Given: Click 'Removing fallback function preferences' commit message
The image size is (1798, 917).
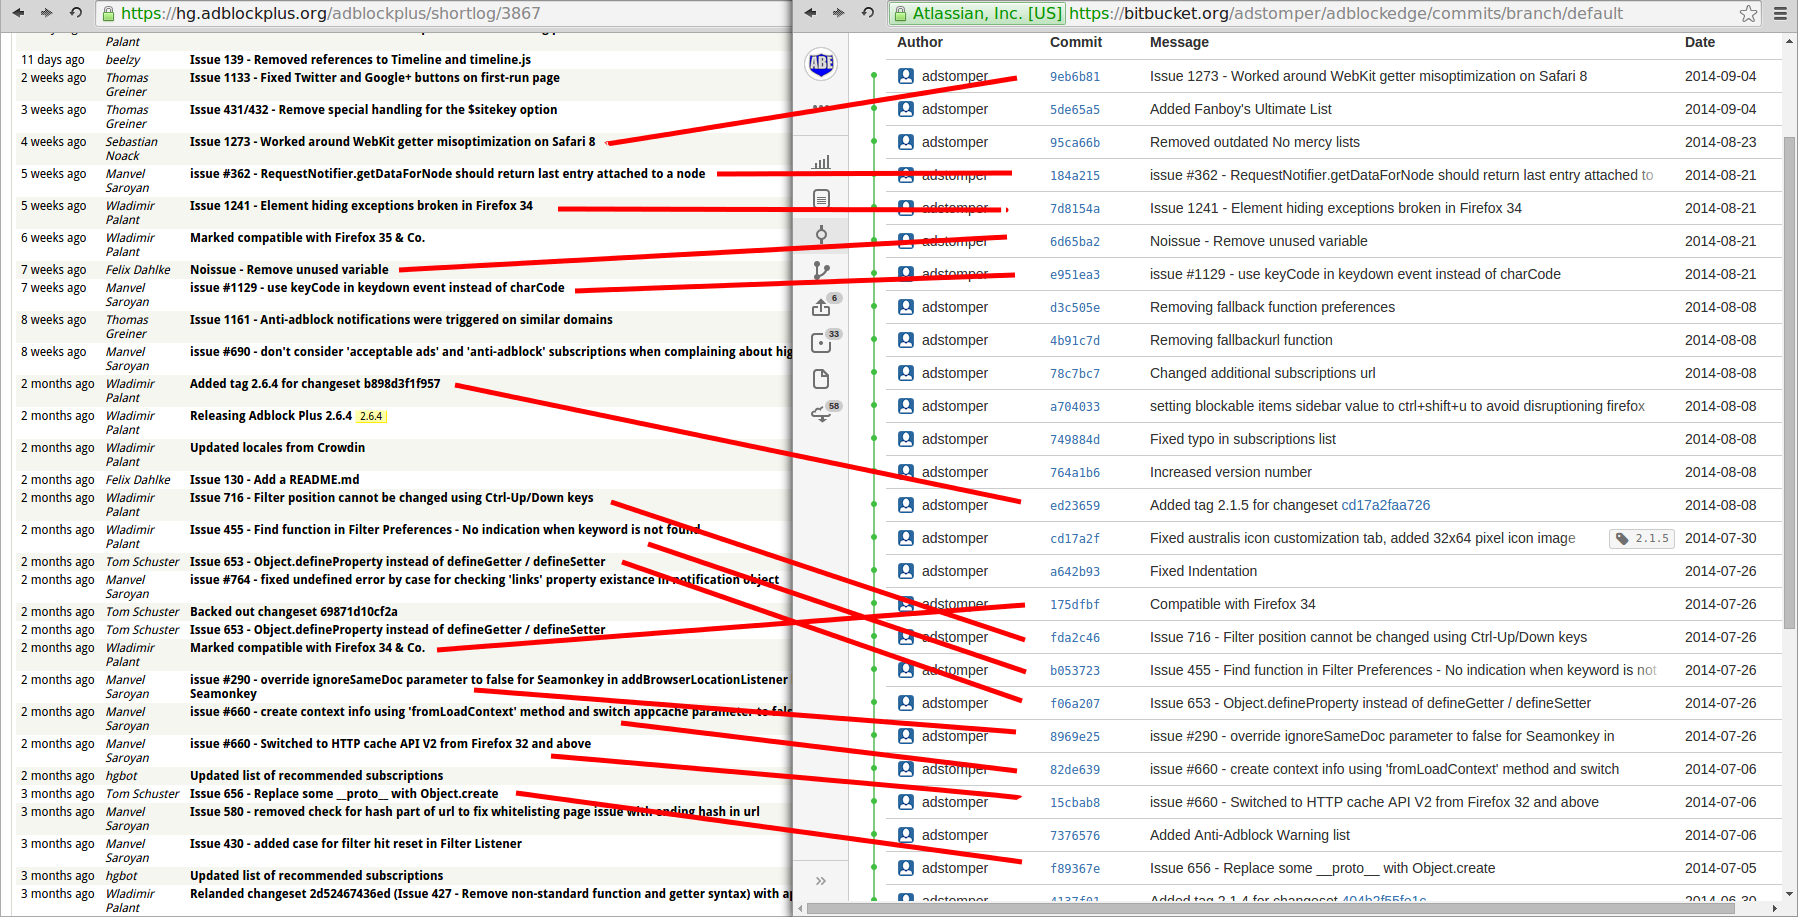Looking at the screenshot, I should tap(1272, 307).
